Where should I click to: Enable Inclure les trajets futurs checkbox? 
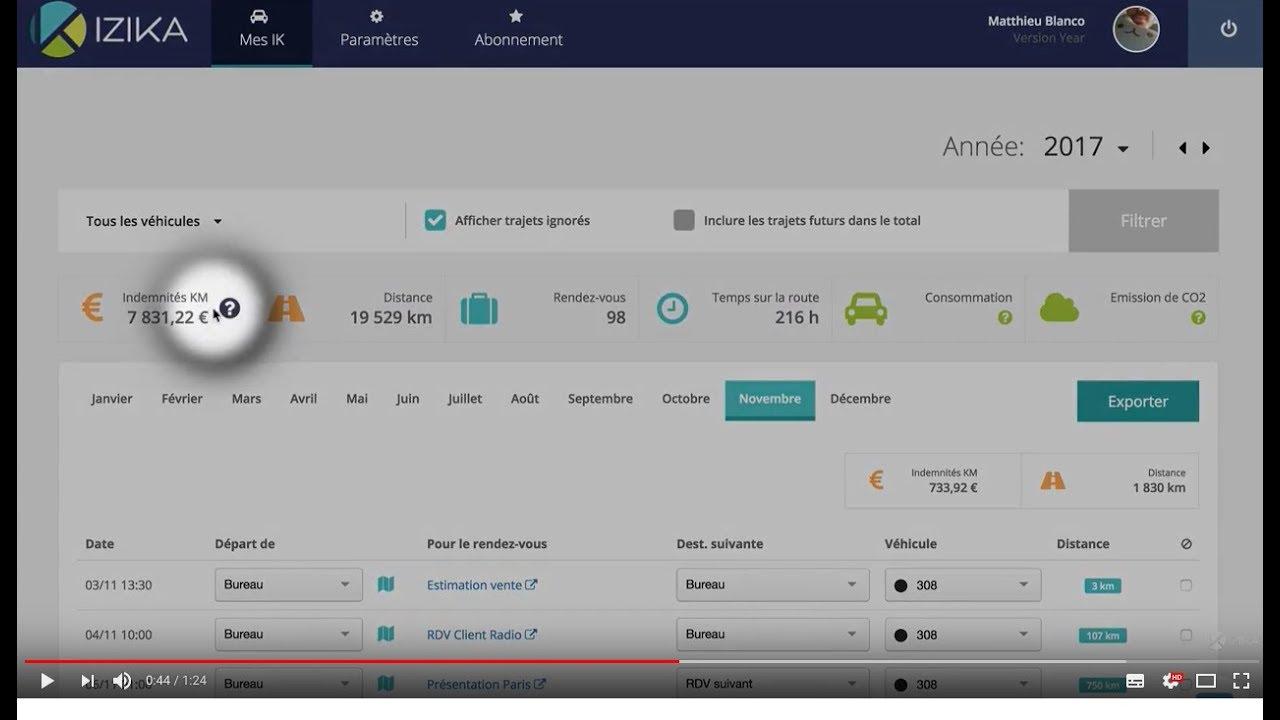(684, 221)
